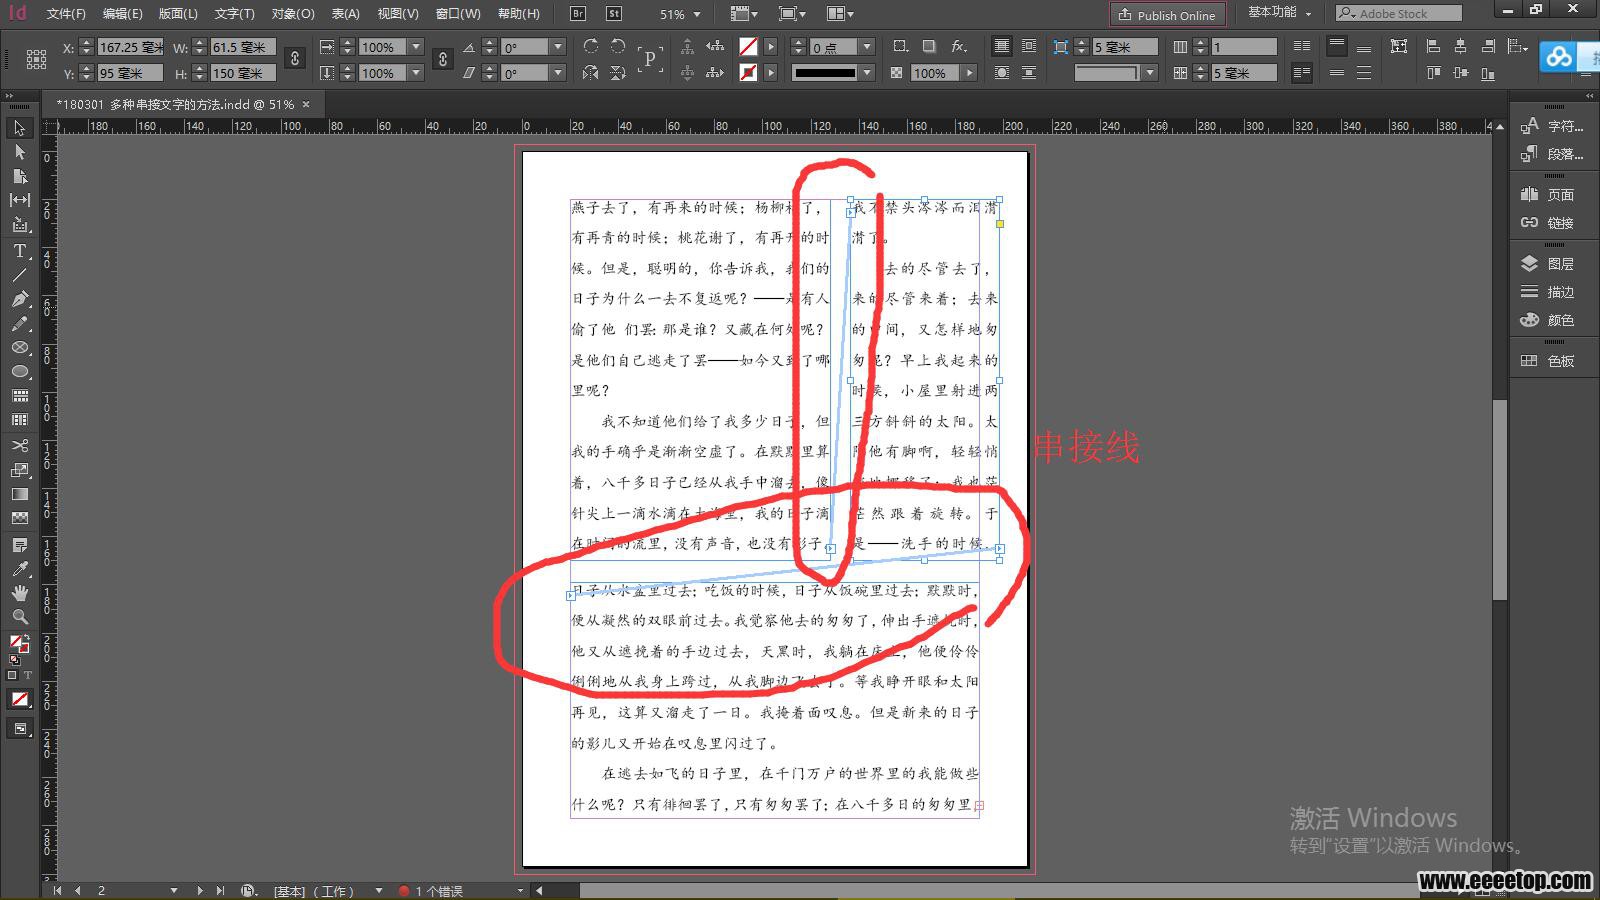Open the drop shadow effect icon
Image resolution: width=1600 pixels, height=900 pixels.
pos(929,47)
